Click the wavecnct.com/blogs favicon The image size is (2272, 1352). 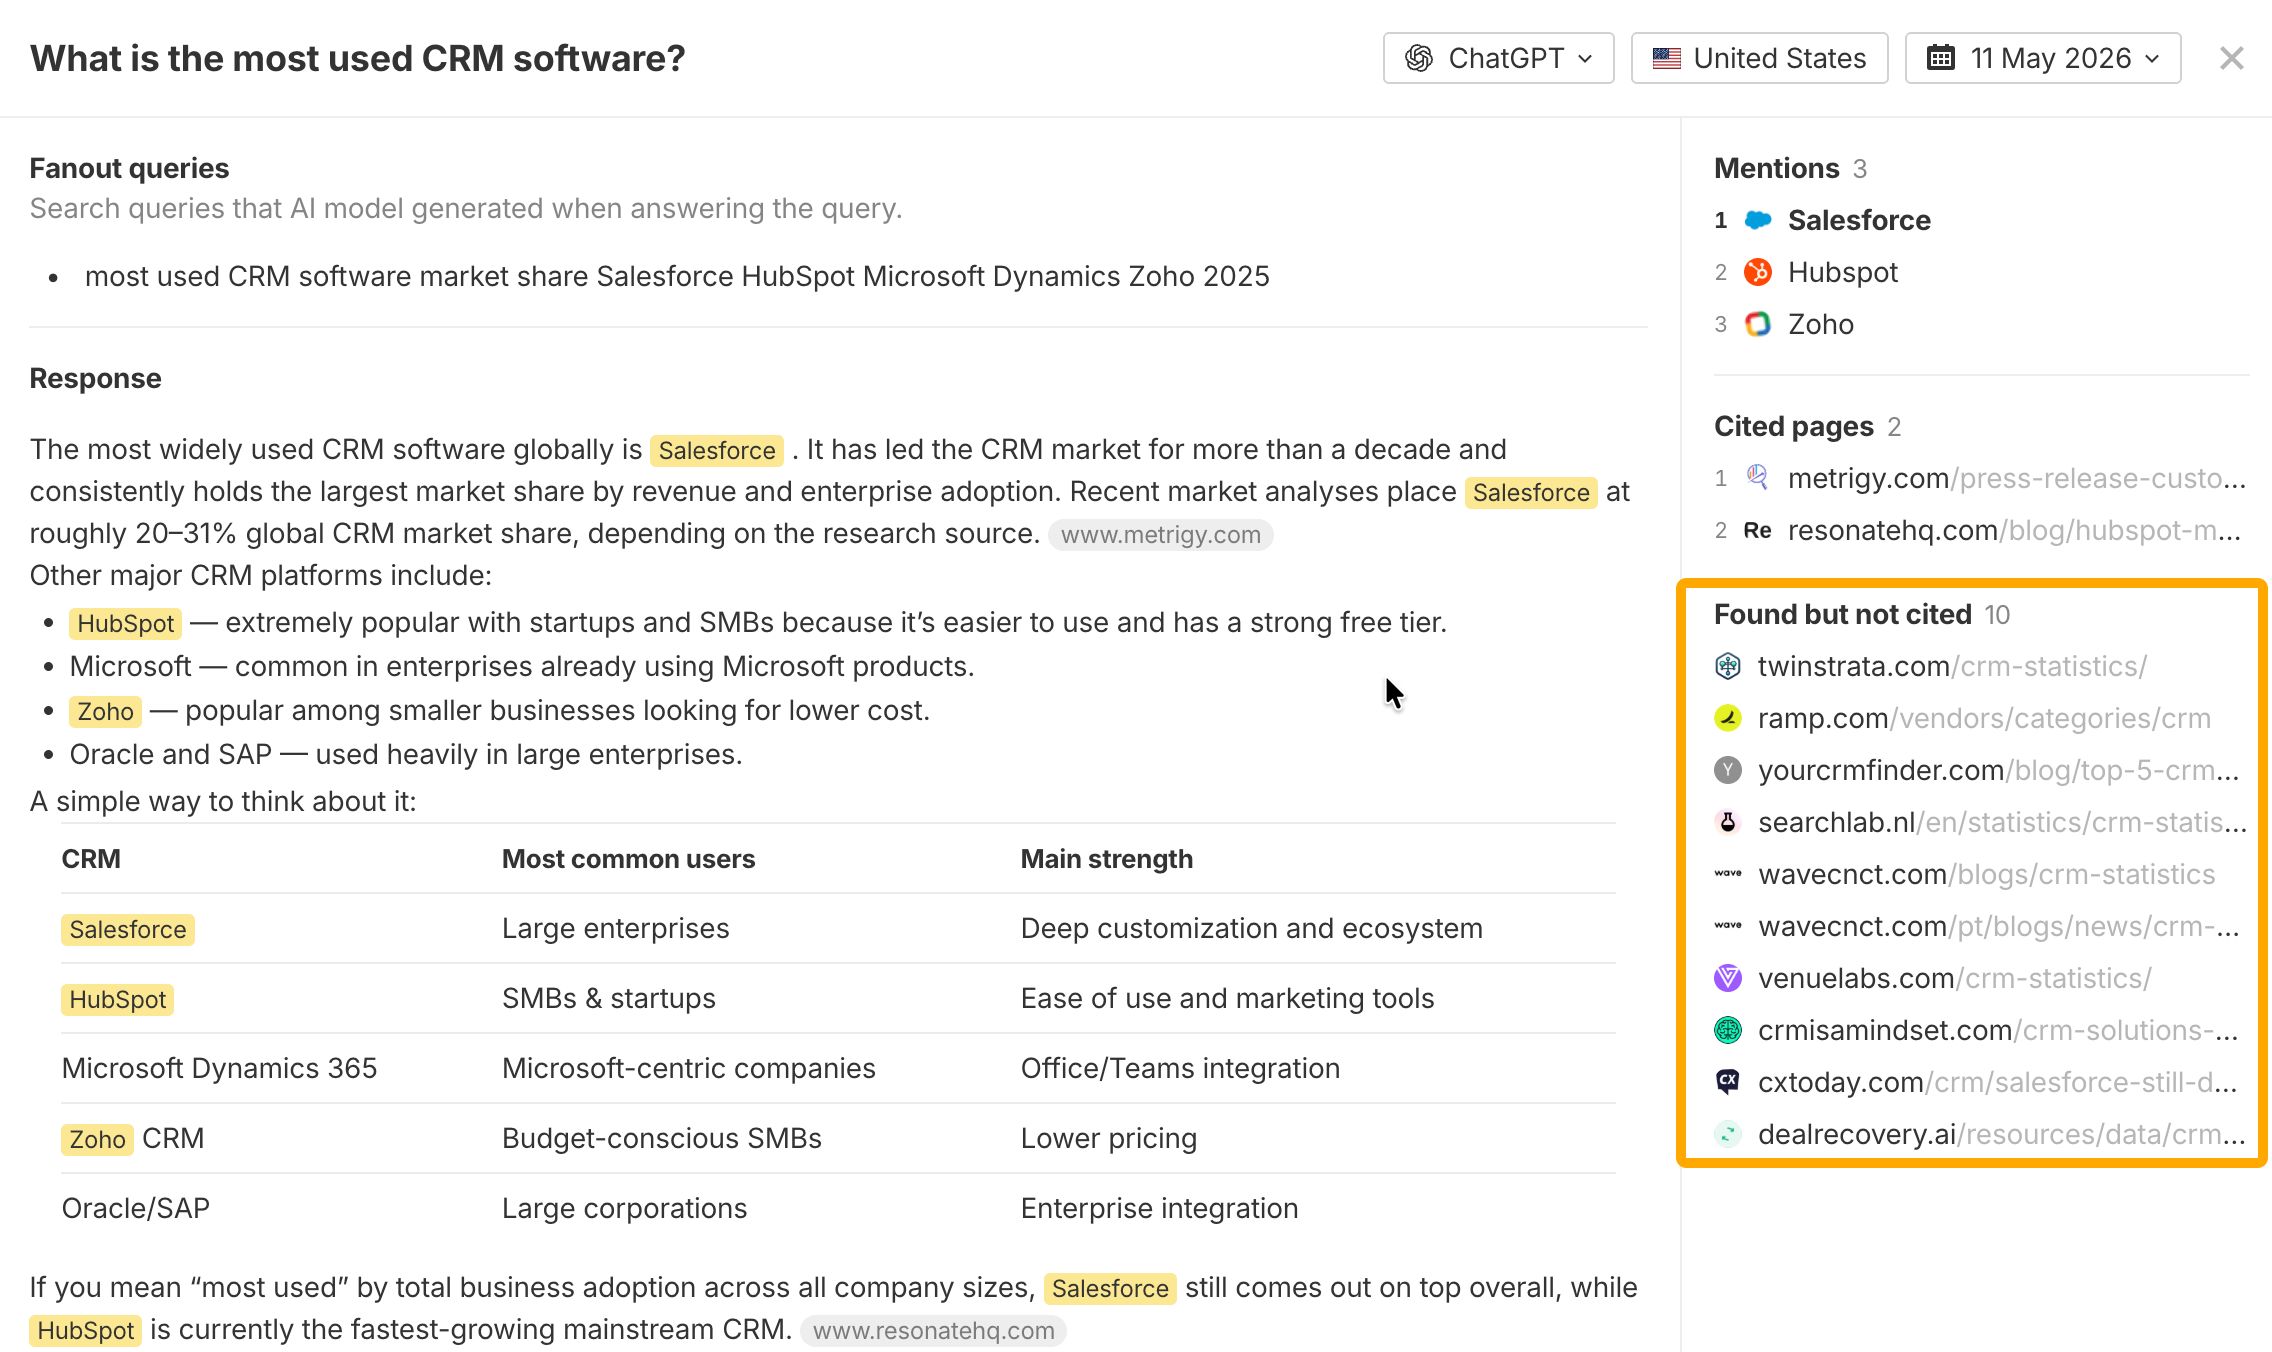(1728, 874)
